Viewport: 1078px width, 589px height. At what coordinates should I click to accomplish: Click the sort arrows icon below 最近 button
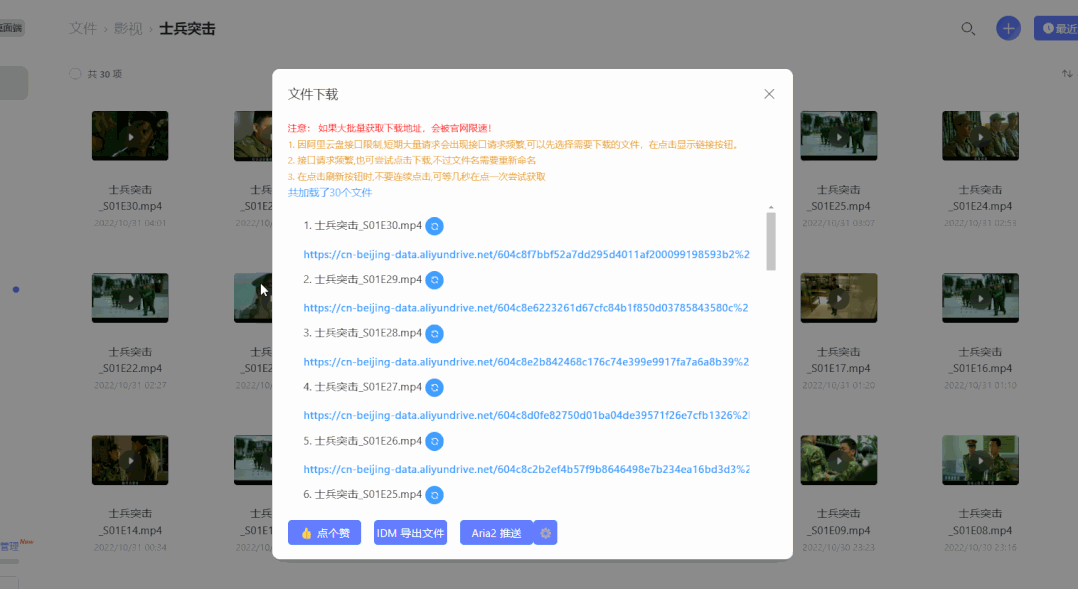point(1065,72)
